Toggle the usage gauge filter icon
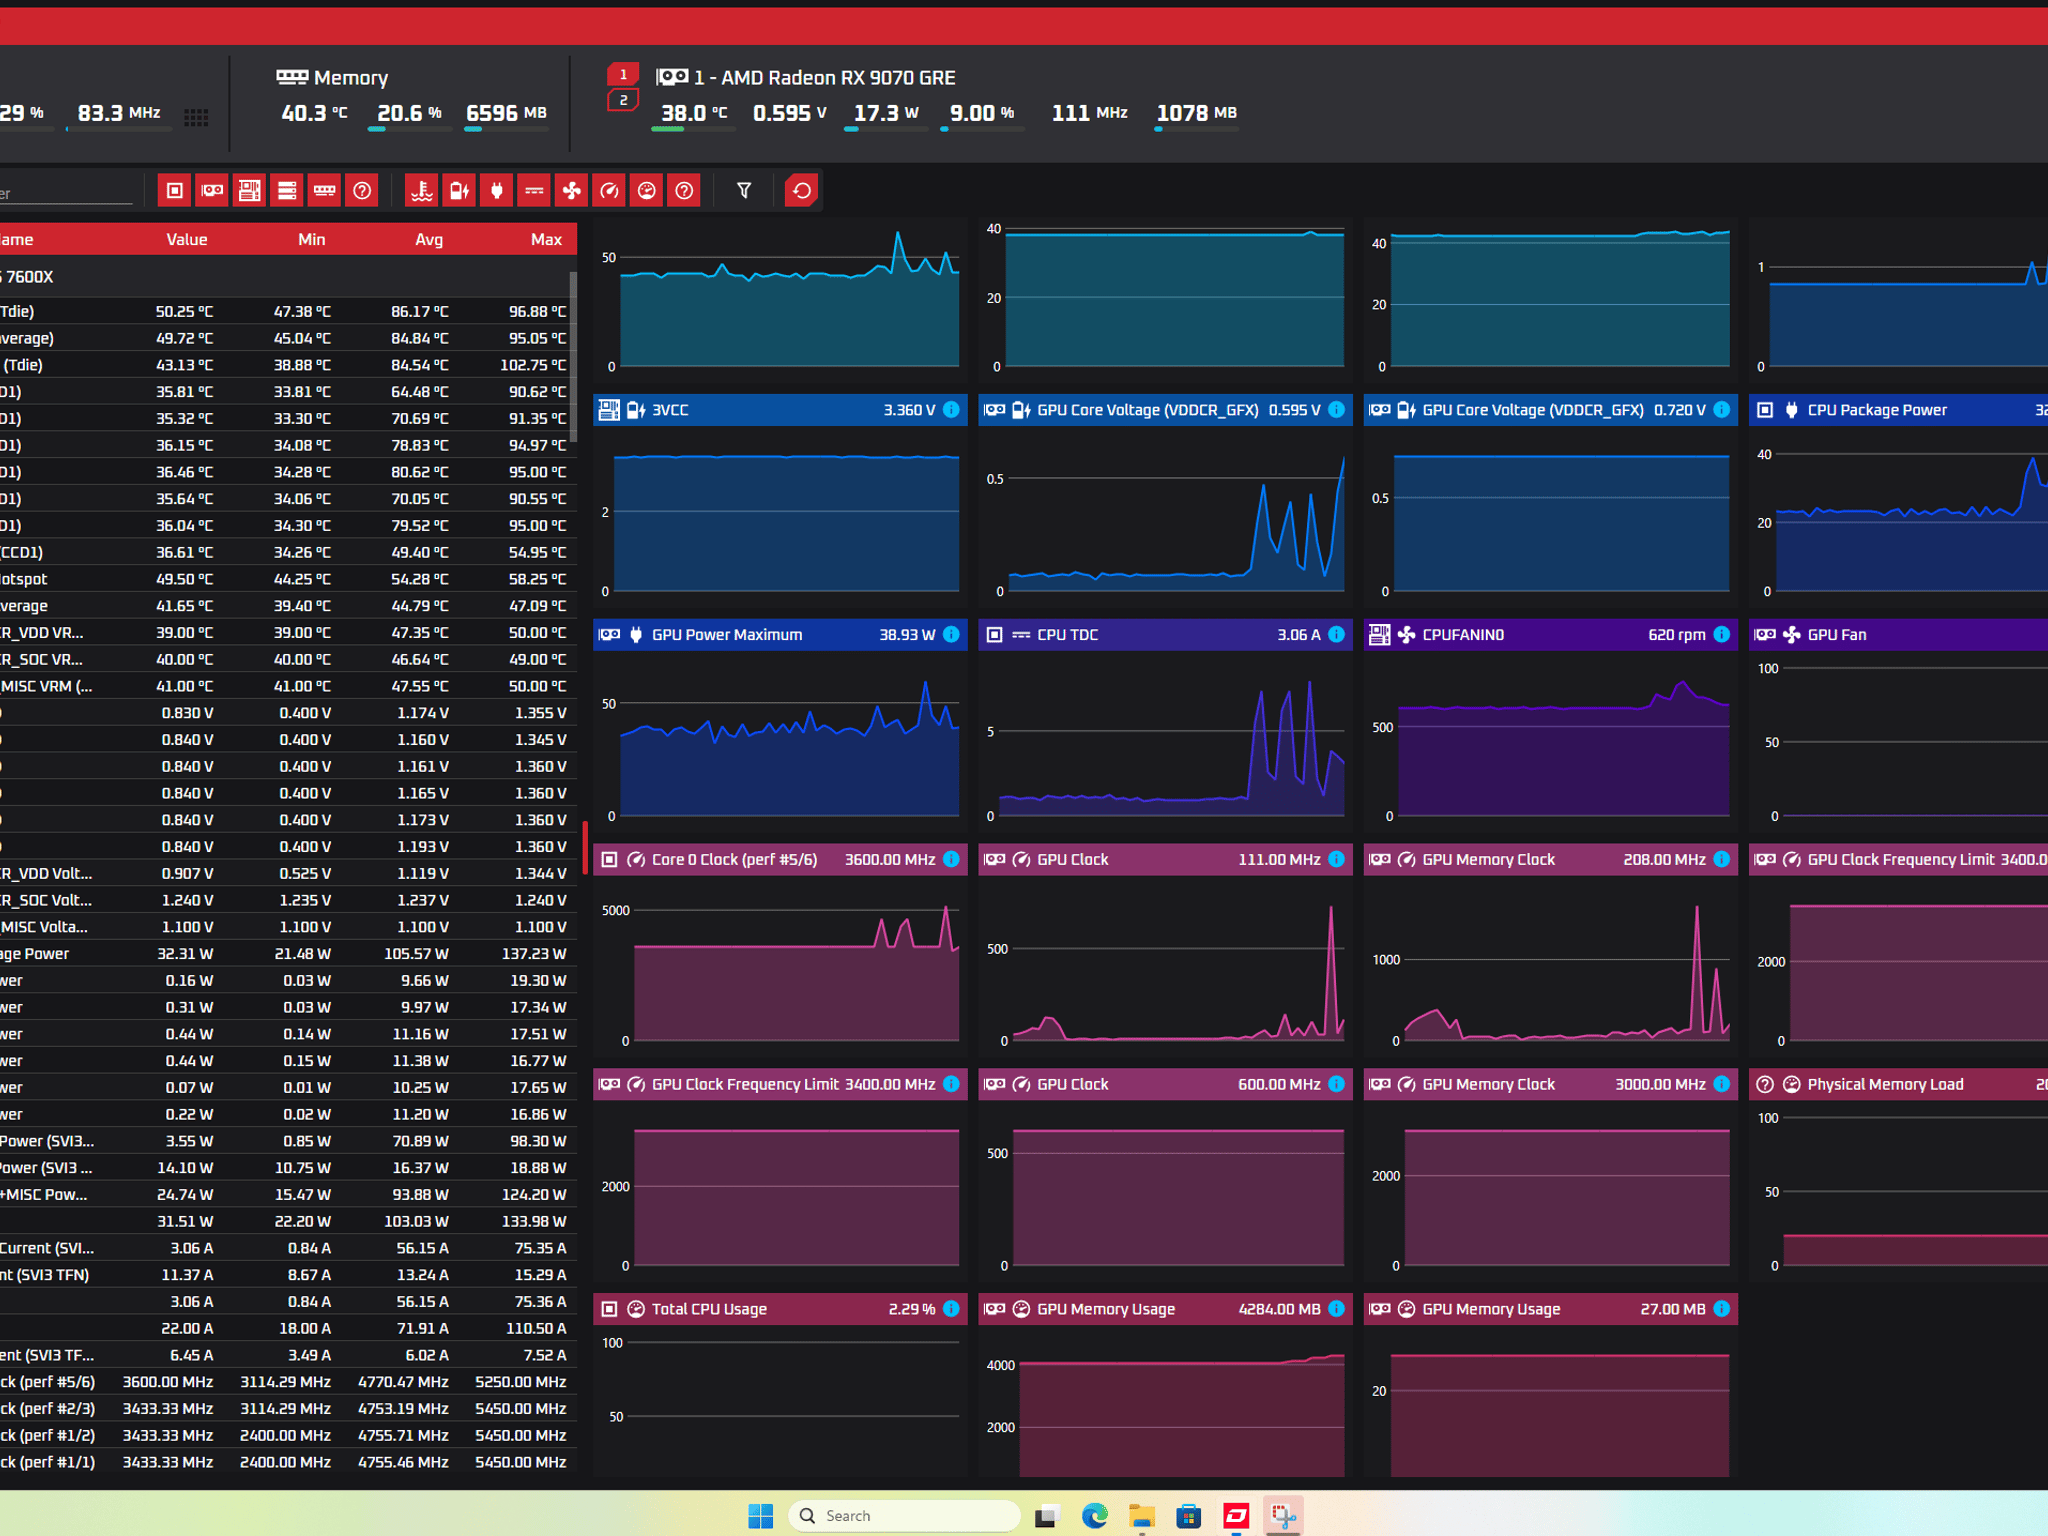 point(647,190)
